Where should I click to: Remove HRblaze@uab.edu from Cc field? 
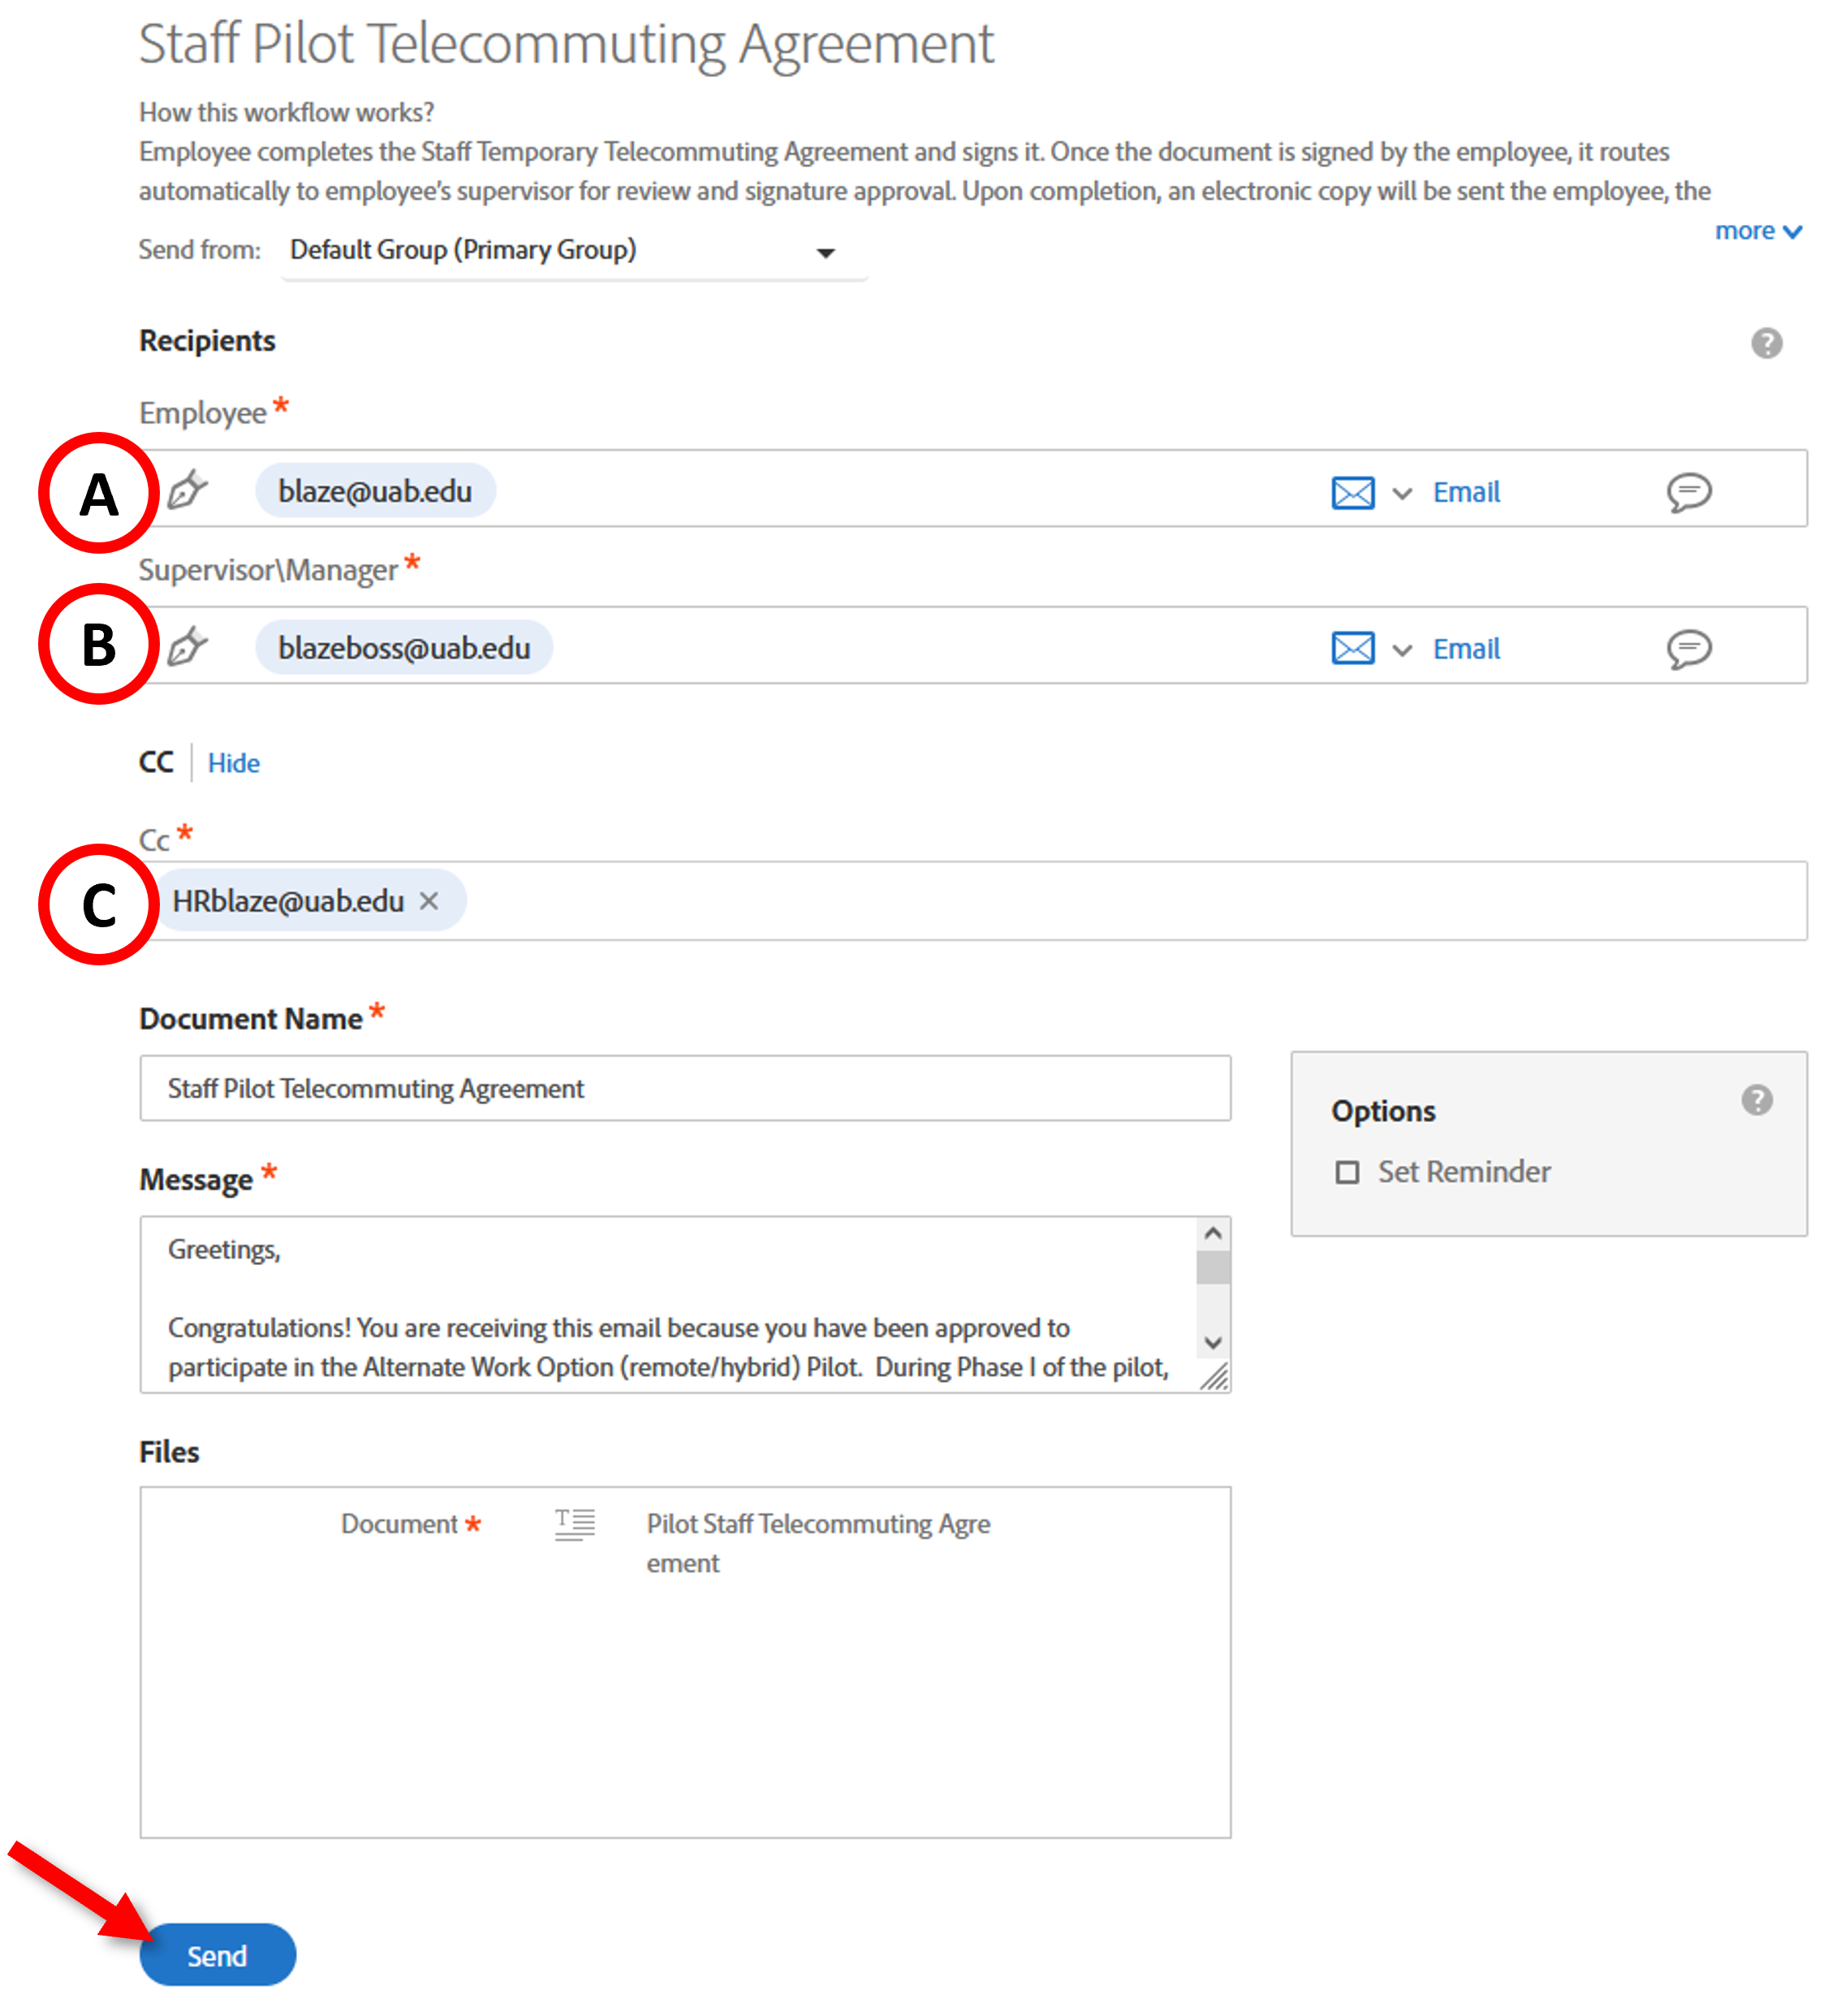[429, 901]
